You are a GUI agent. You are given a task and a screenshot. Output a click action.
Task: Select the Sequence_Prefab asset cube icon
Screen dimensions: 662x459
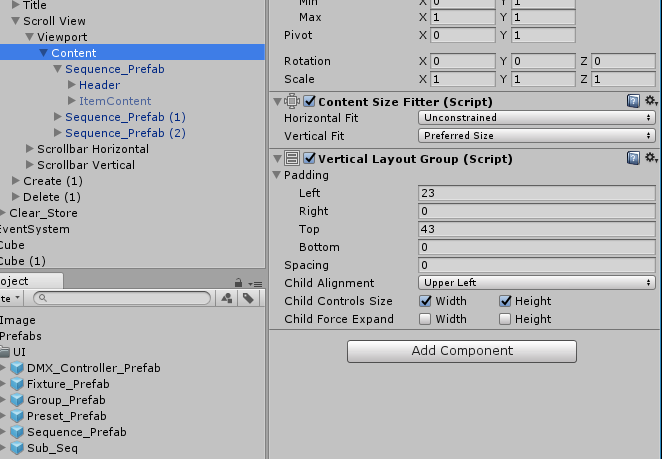click(17, 432)
